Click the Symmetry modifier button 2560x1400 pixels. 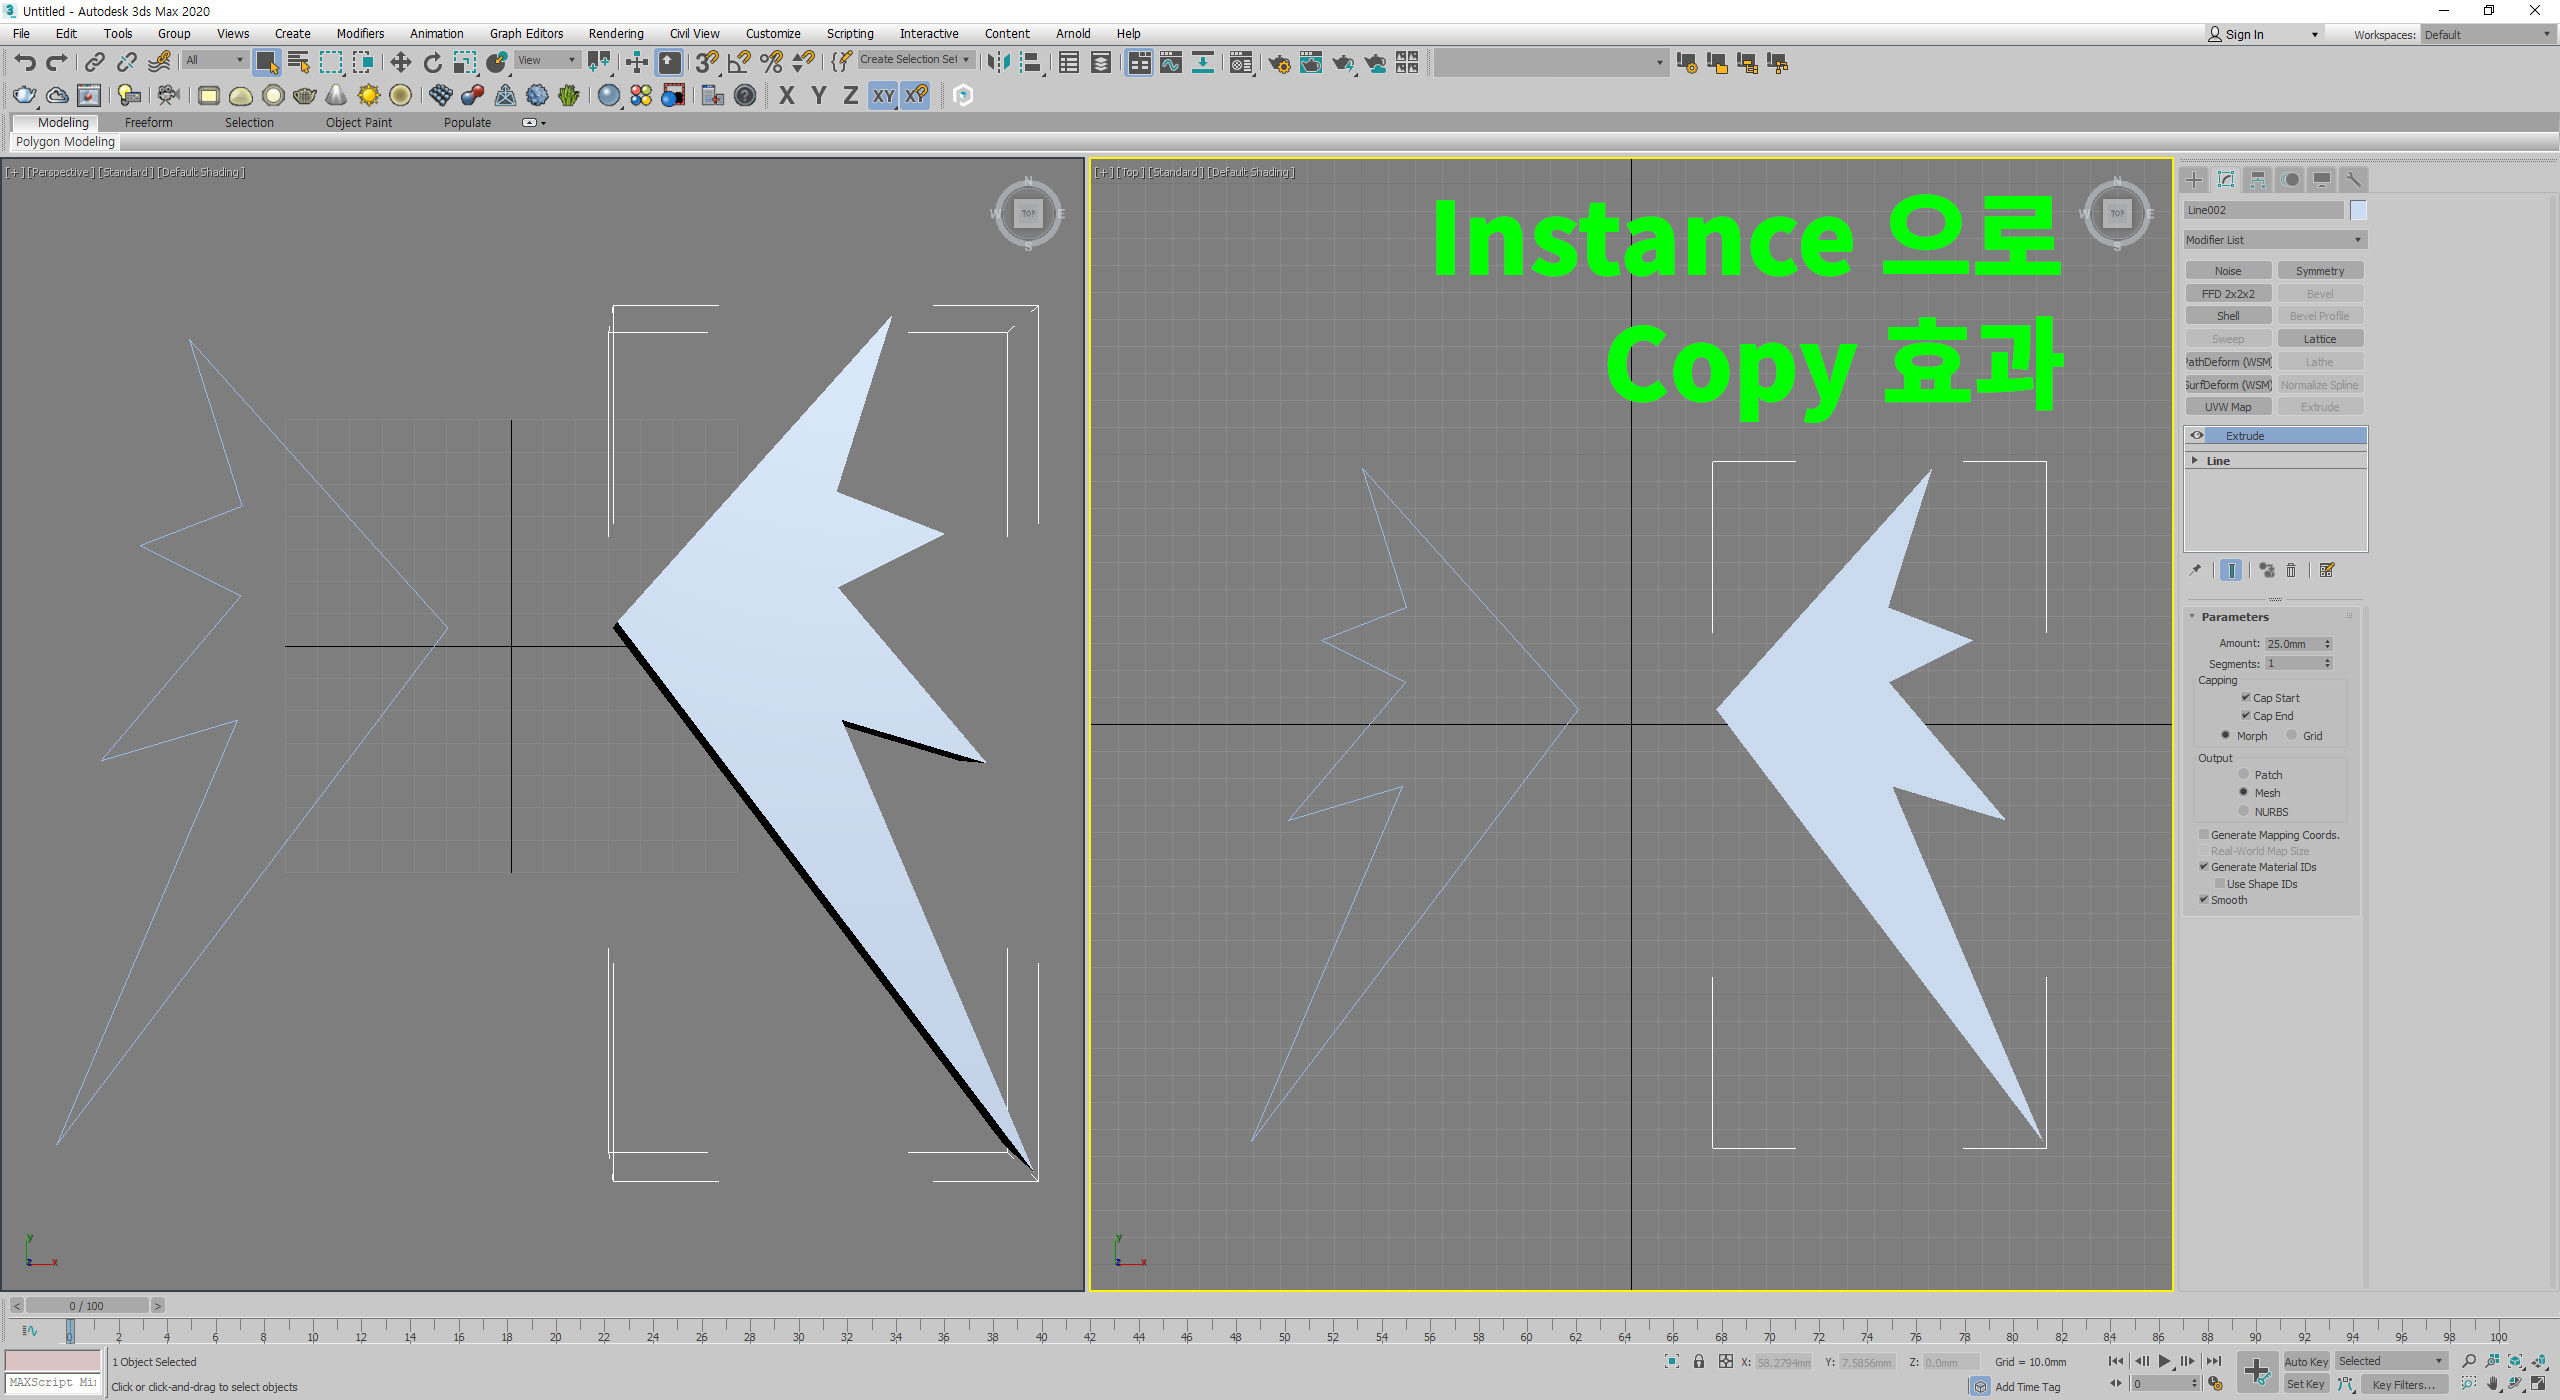click(x=2319, y=271)
